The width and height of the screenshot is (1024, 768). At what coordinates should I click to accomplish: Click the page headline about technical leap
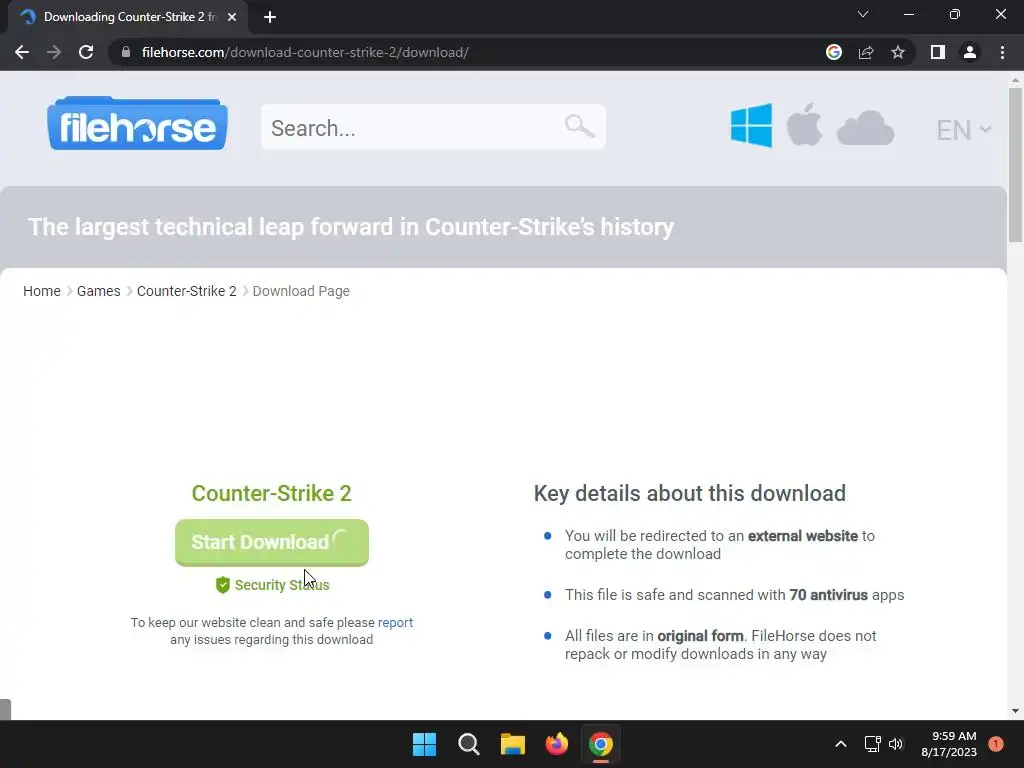[x=351, y=227]
